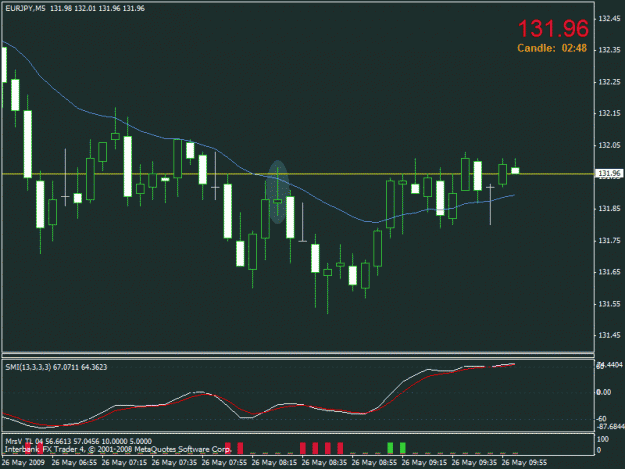Click the 26 May 09:55 time label
Image resolution: width=625 pixels, height=469 pixels.
tap(524, 463)
